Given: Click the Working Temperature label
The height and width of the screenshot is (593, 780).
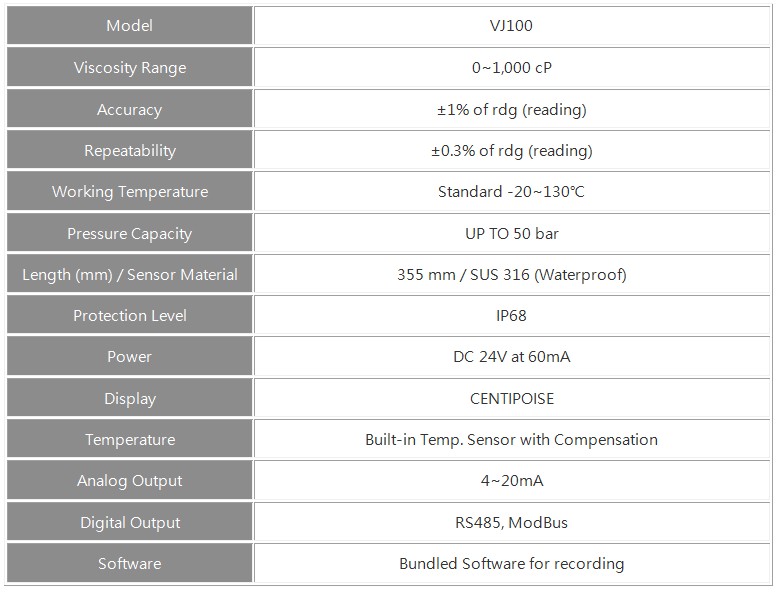Looking at the screenshot, I should pyautogui.click(x=129, y=192).
